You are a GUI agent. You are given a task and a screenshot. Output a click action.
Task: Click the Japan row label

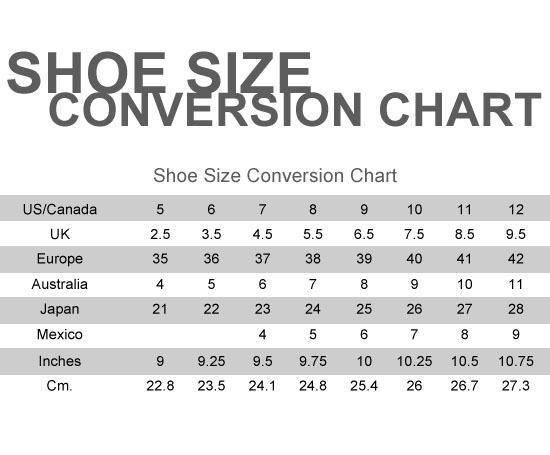pyautogui.click(x=60, y=309)
